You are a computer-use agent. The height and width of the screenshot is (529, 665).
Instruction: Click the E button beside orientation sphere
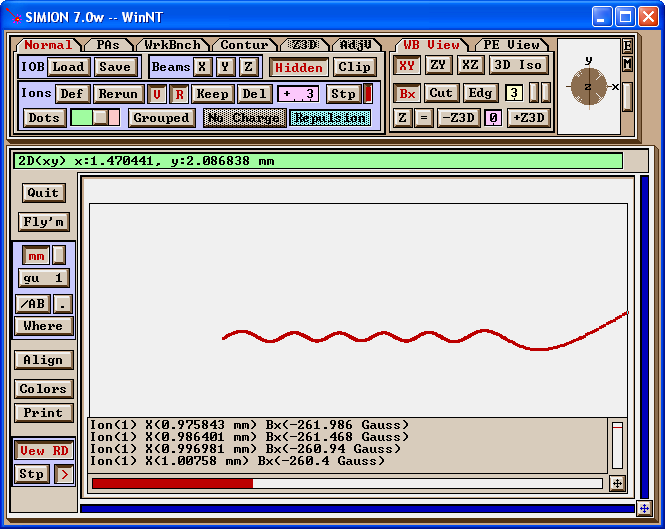pos(627,46)
